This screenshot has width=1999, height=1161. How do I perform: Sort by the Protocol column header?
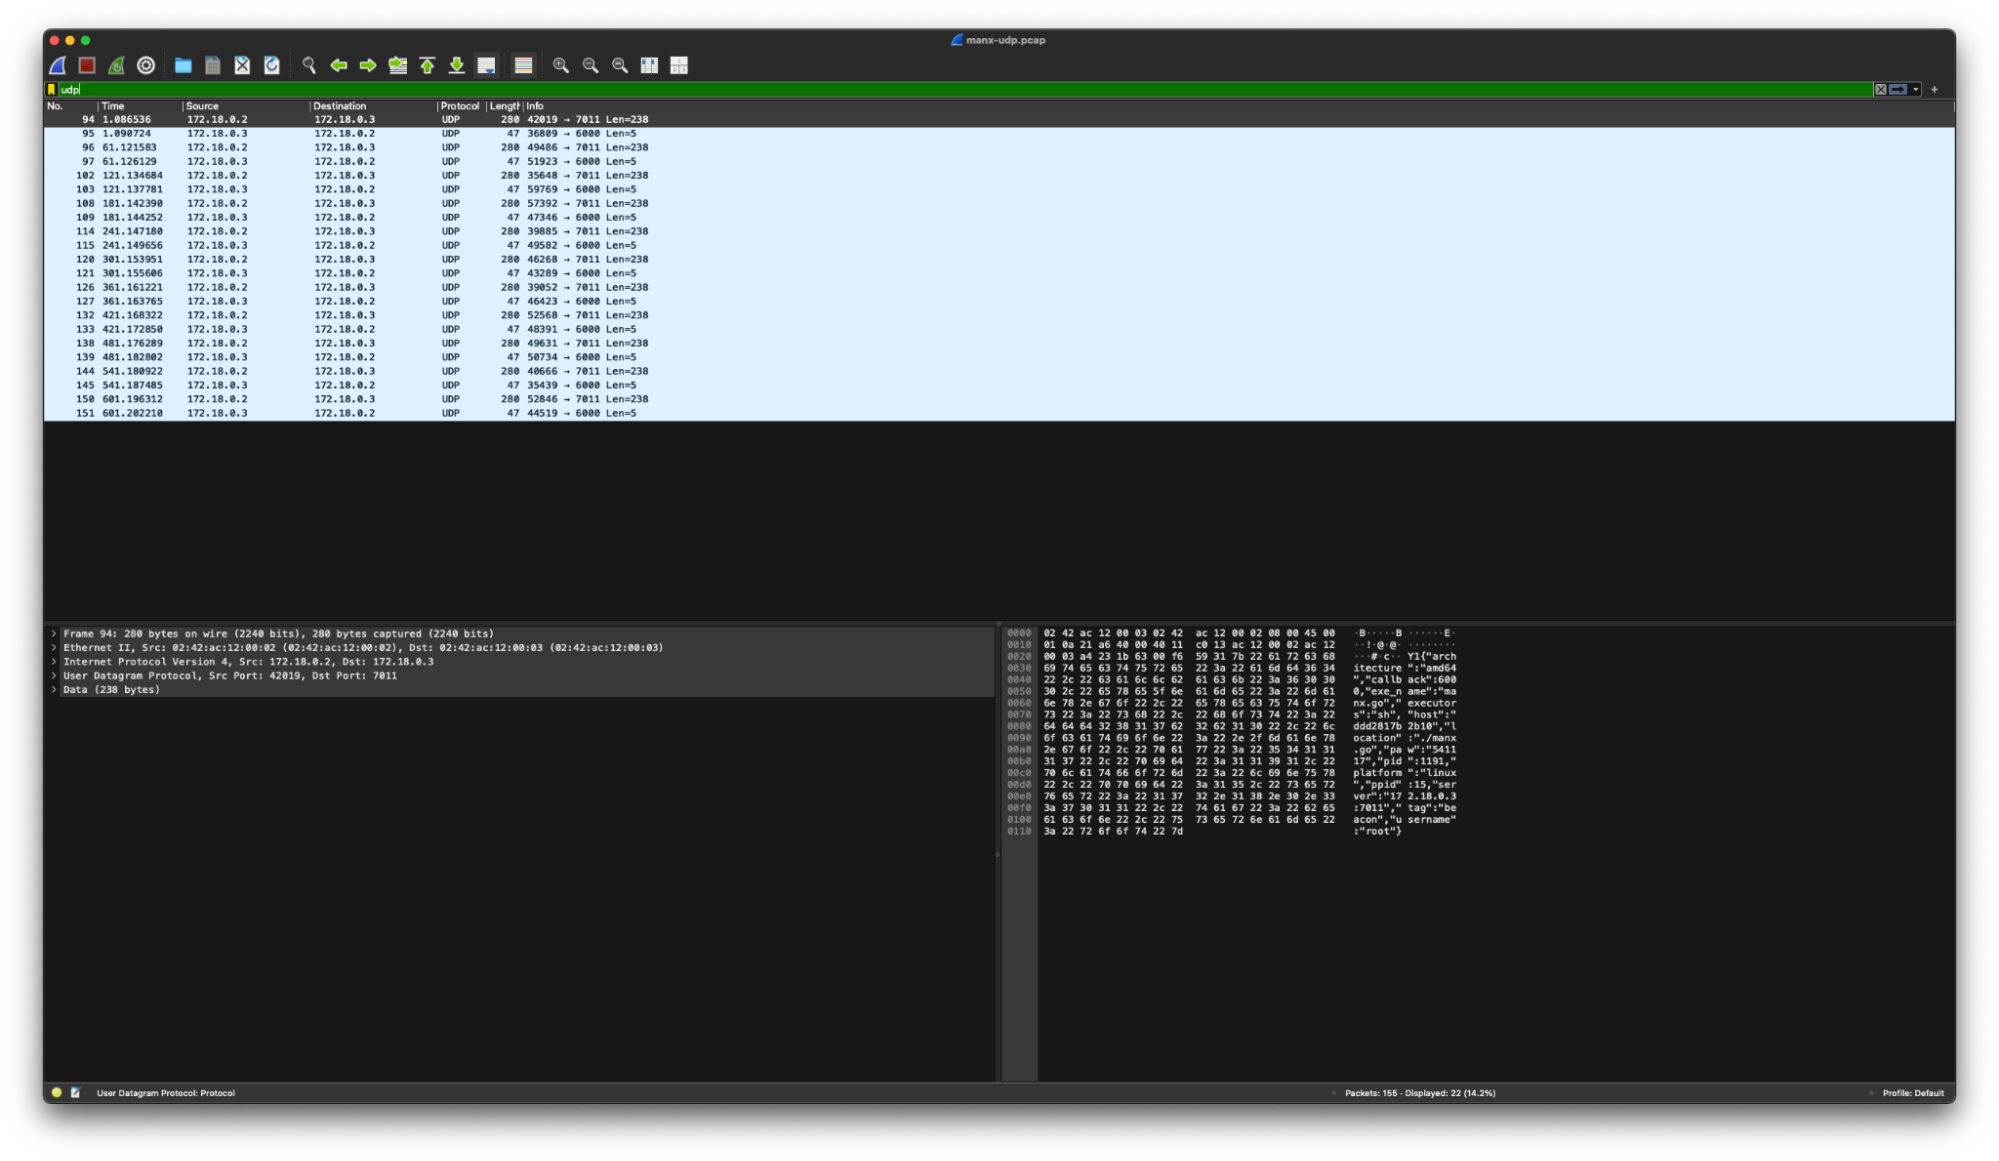click(460, 106)
